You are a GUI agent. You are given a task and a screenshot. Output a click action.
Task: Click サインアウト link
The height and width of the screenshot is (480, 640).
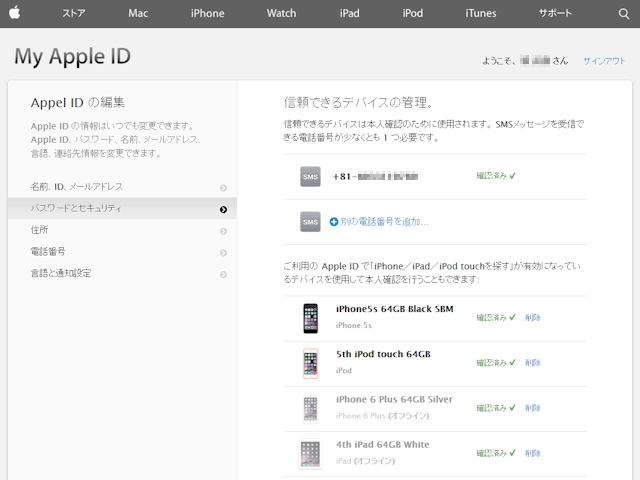tap(604, 61)
